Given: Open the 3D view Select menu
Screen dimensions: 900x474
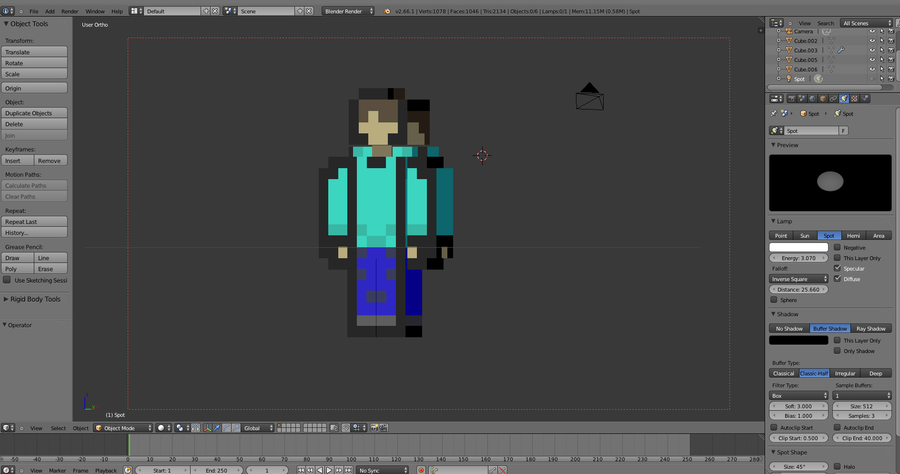Looking at the screenshot, I should coord(58,428).
